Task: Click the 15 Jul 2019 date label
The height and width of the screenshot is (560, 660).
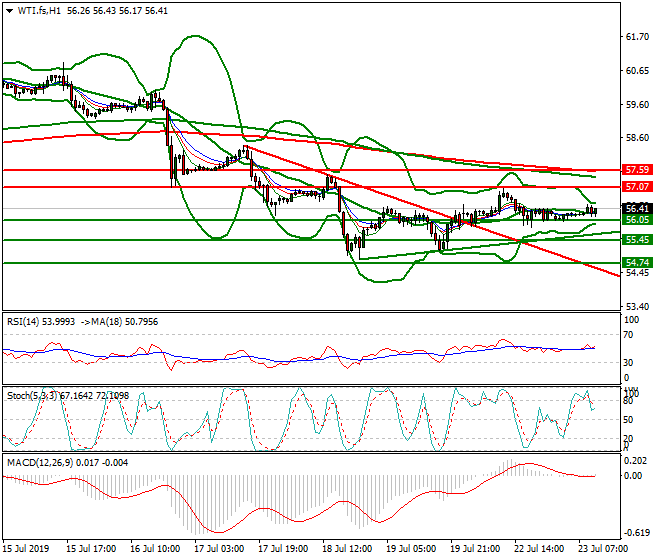Action: (x=28, y=549)
